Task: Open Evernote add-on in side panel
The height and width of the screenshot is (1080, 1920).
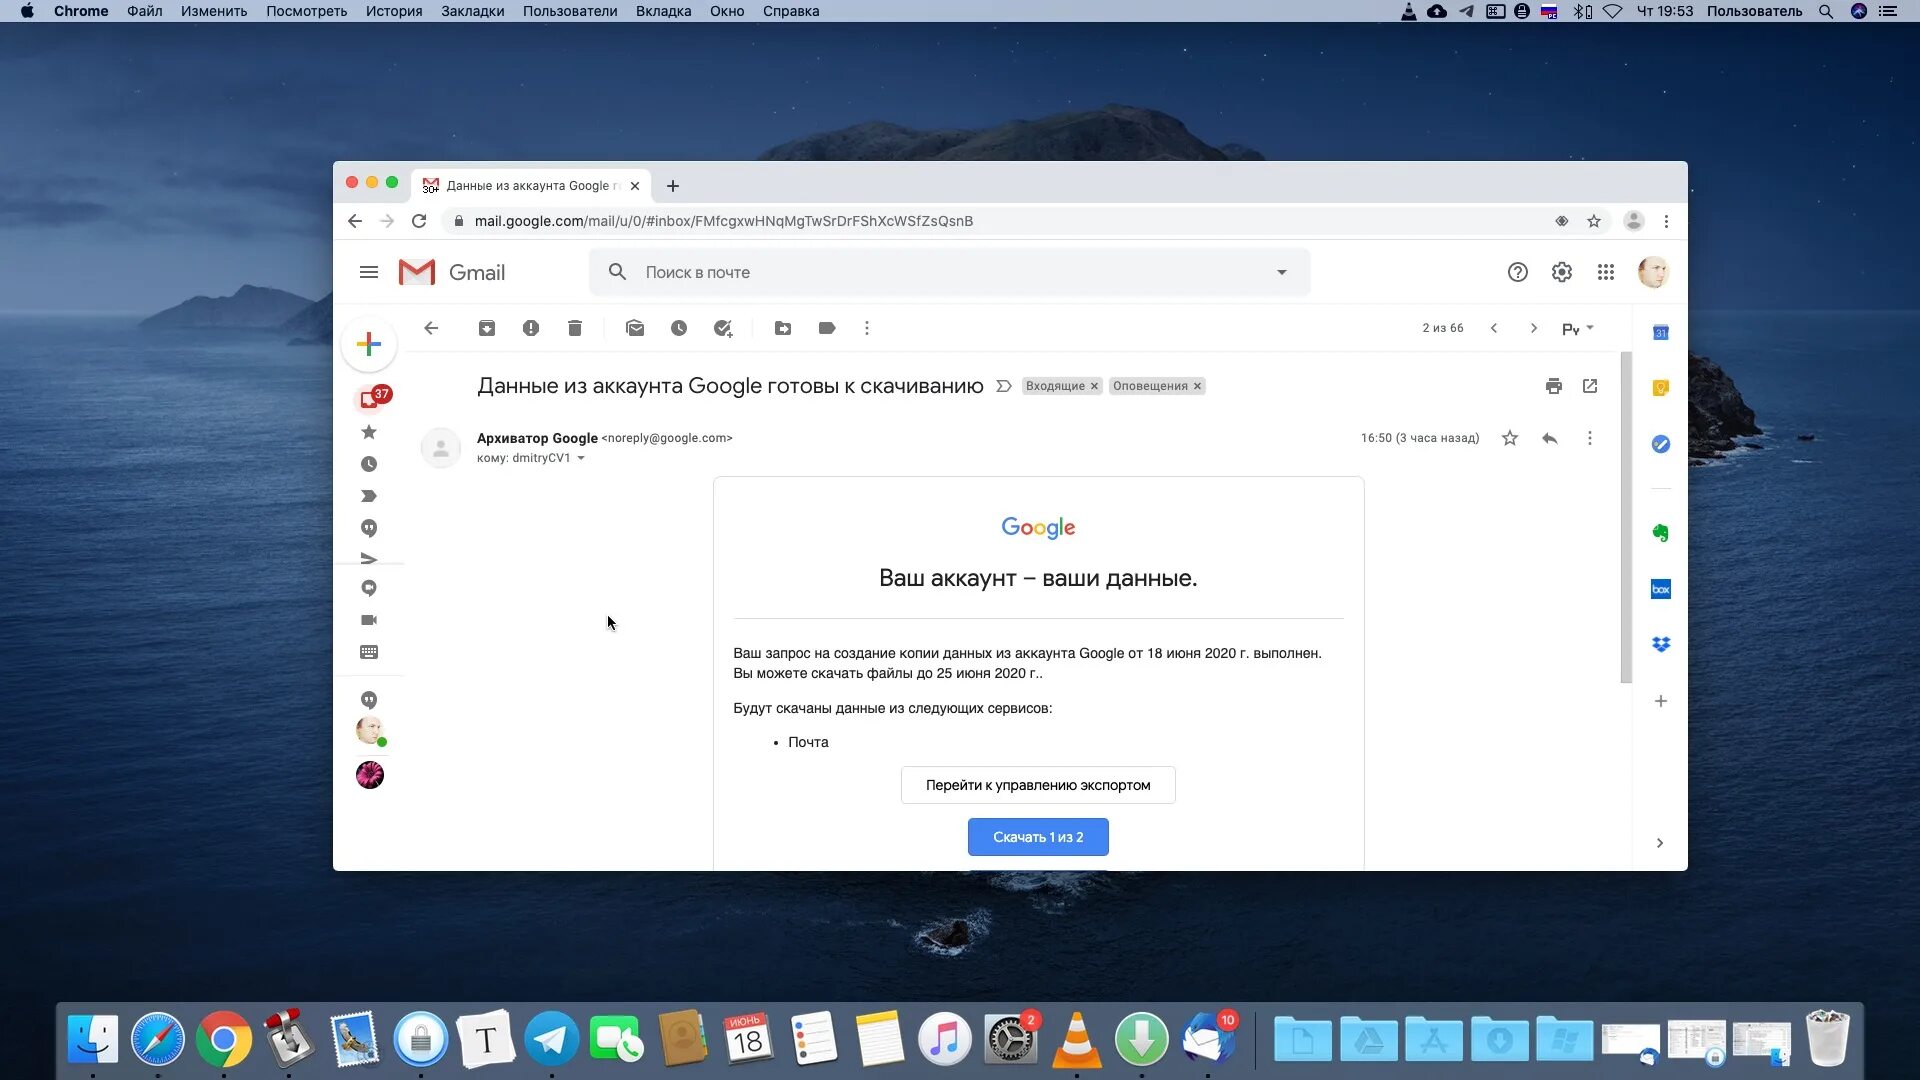Action: pyautogui.click(x=1660, y=533)
